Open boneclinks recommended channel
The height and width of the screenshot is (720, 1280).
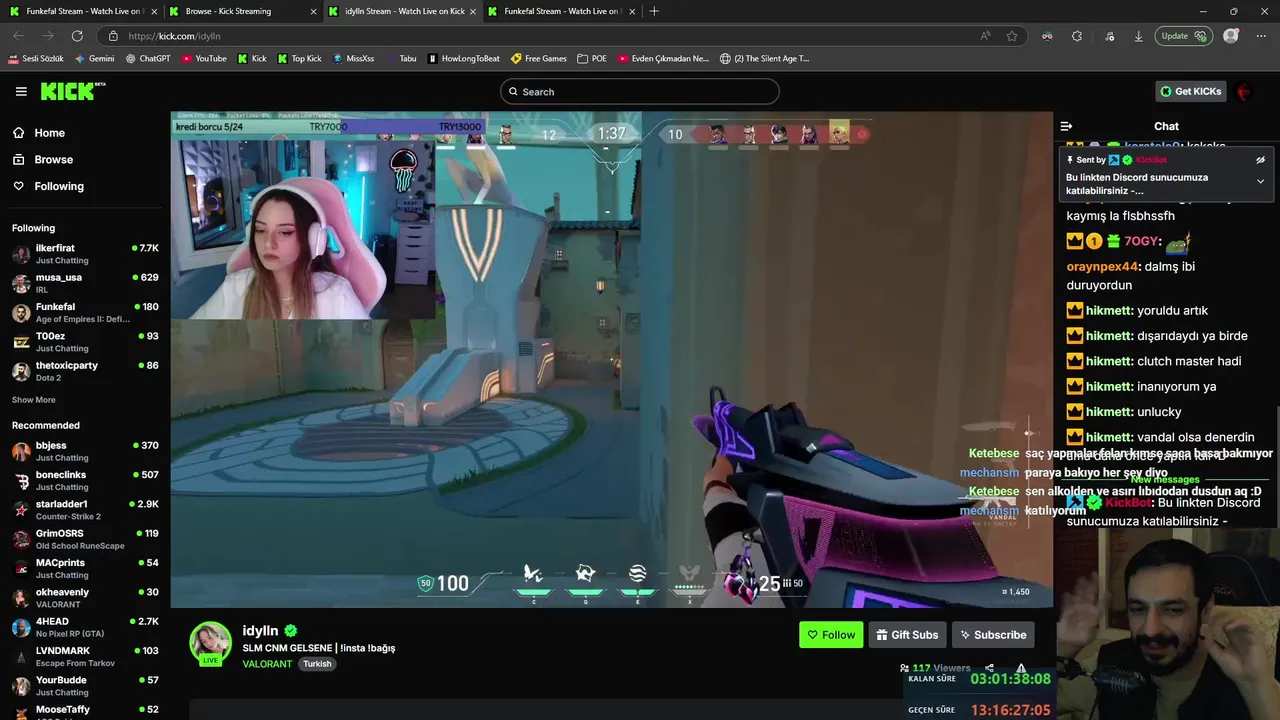pyautogui.click(x=85, y=480)
